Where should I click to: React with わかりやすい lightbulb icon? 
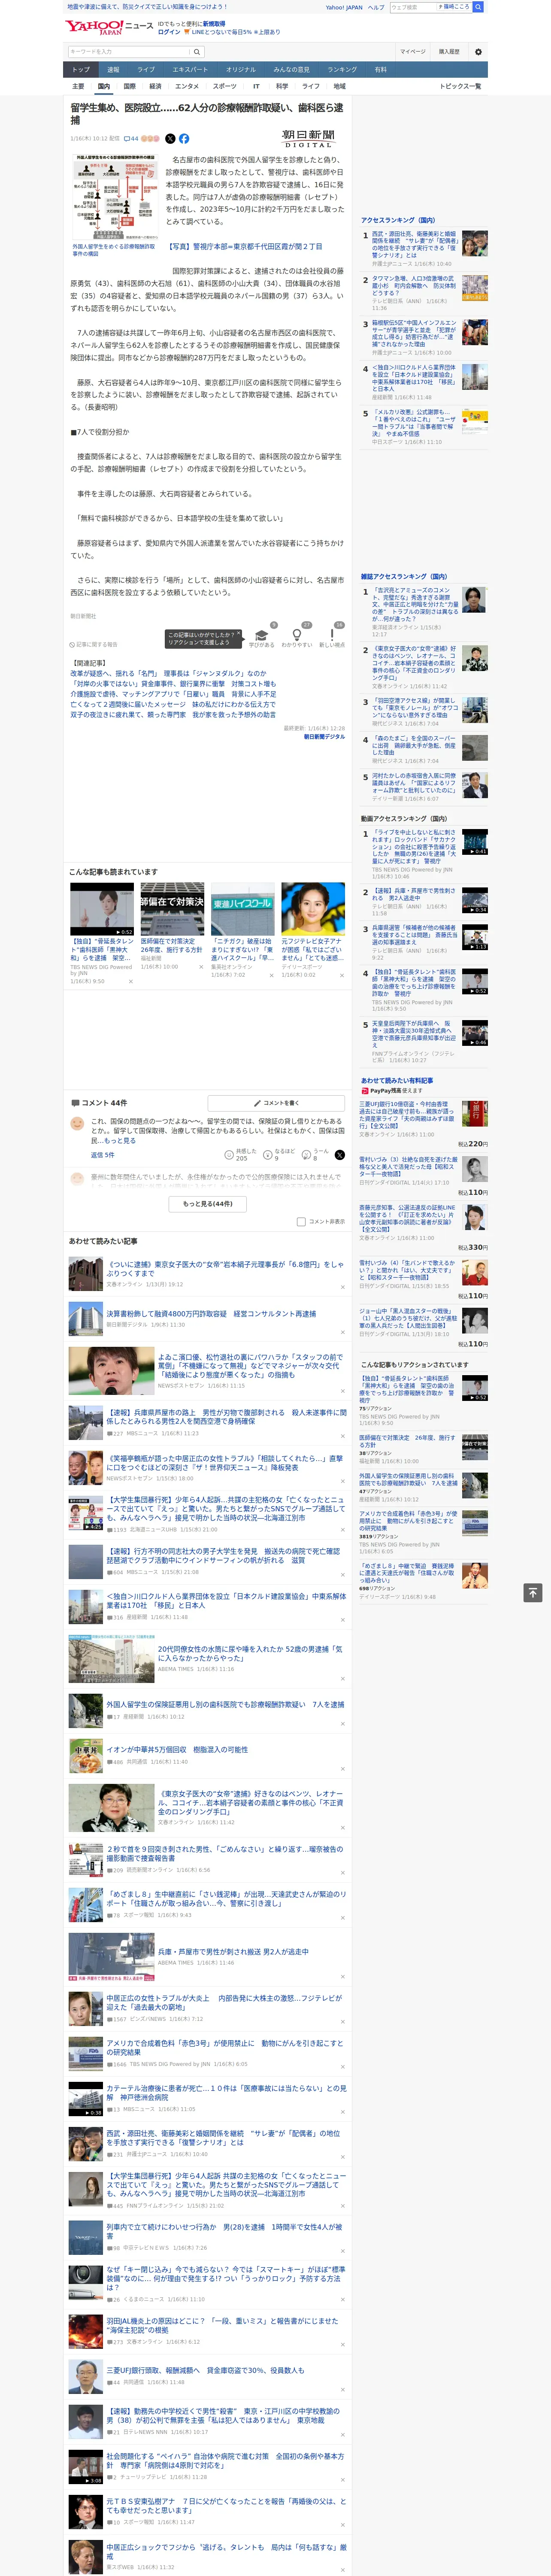click(x=296, y=635)
